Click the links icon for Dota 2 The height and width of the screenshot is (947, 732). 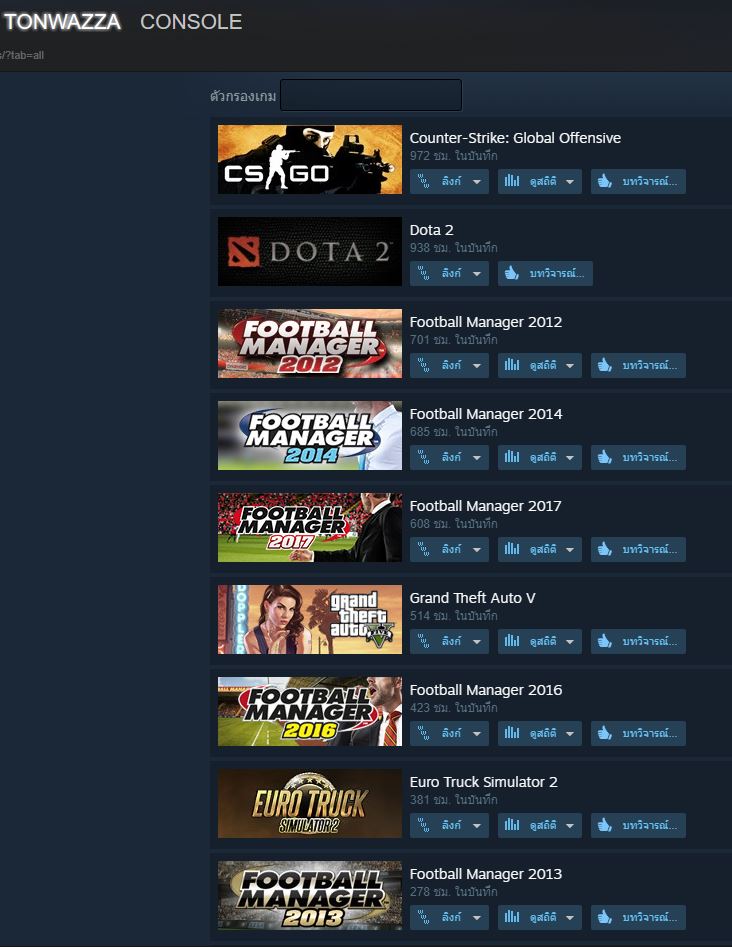(x=423, y=273)
